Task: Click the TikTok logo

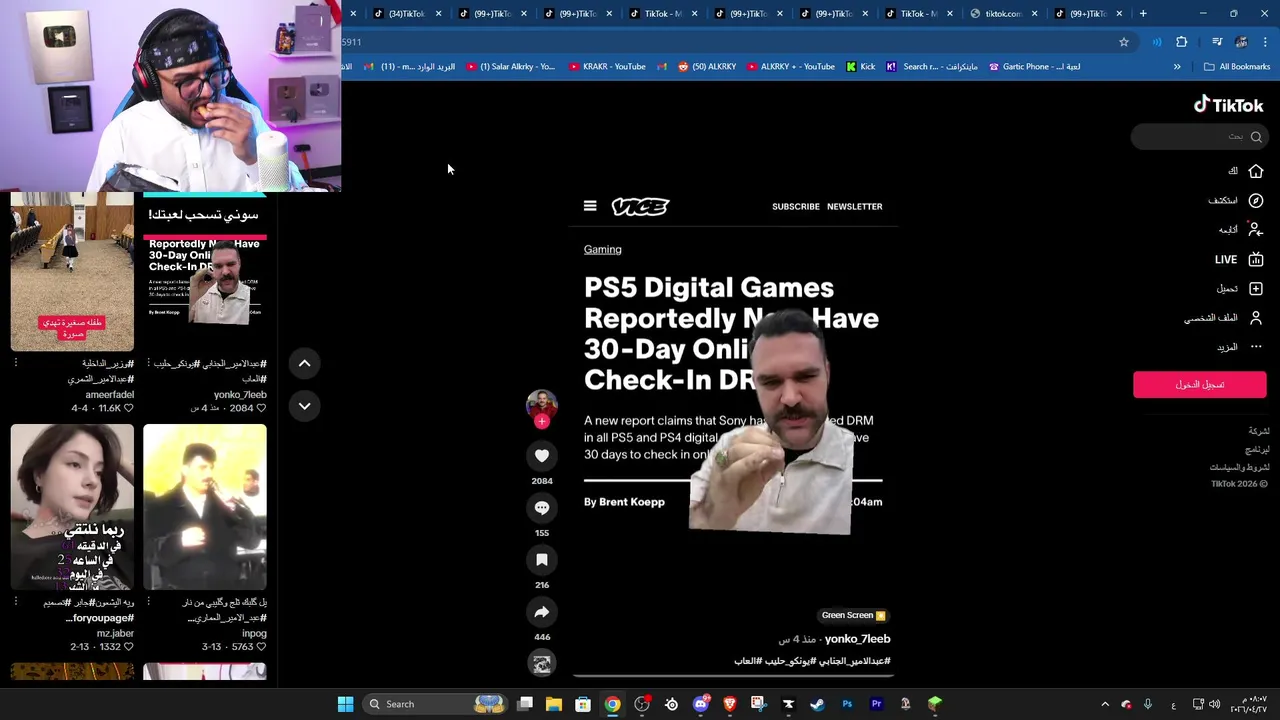Action: pos(1228,105)
